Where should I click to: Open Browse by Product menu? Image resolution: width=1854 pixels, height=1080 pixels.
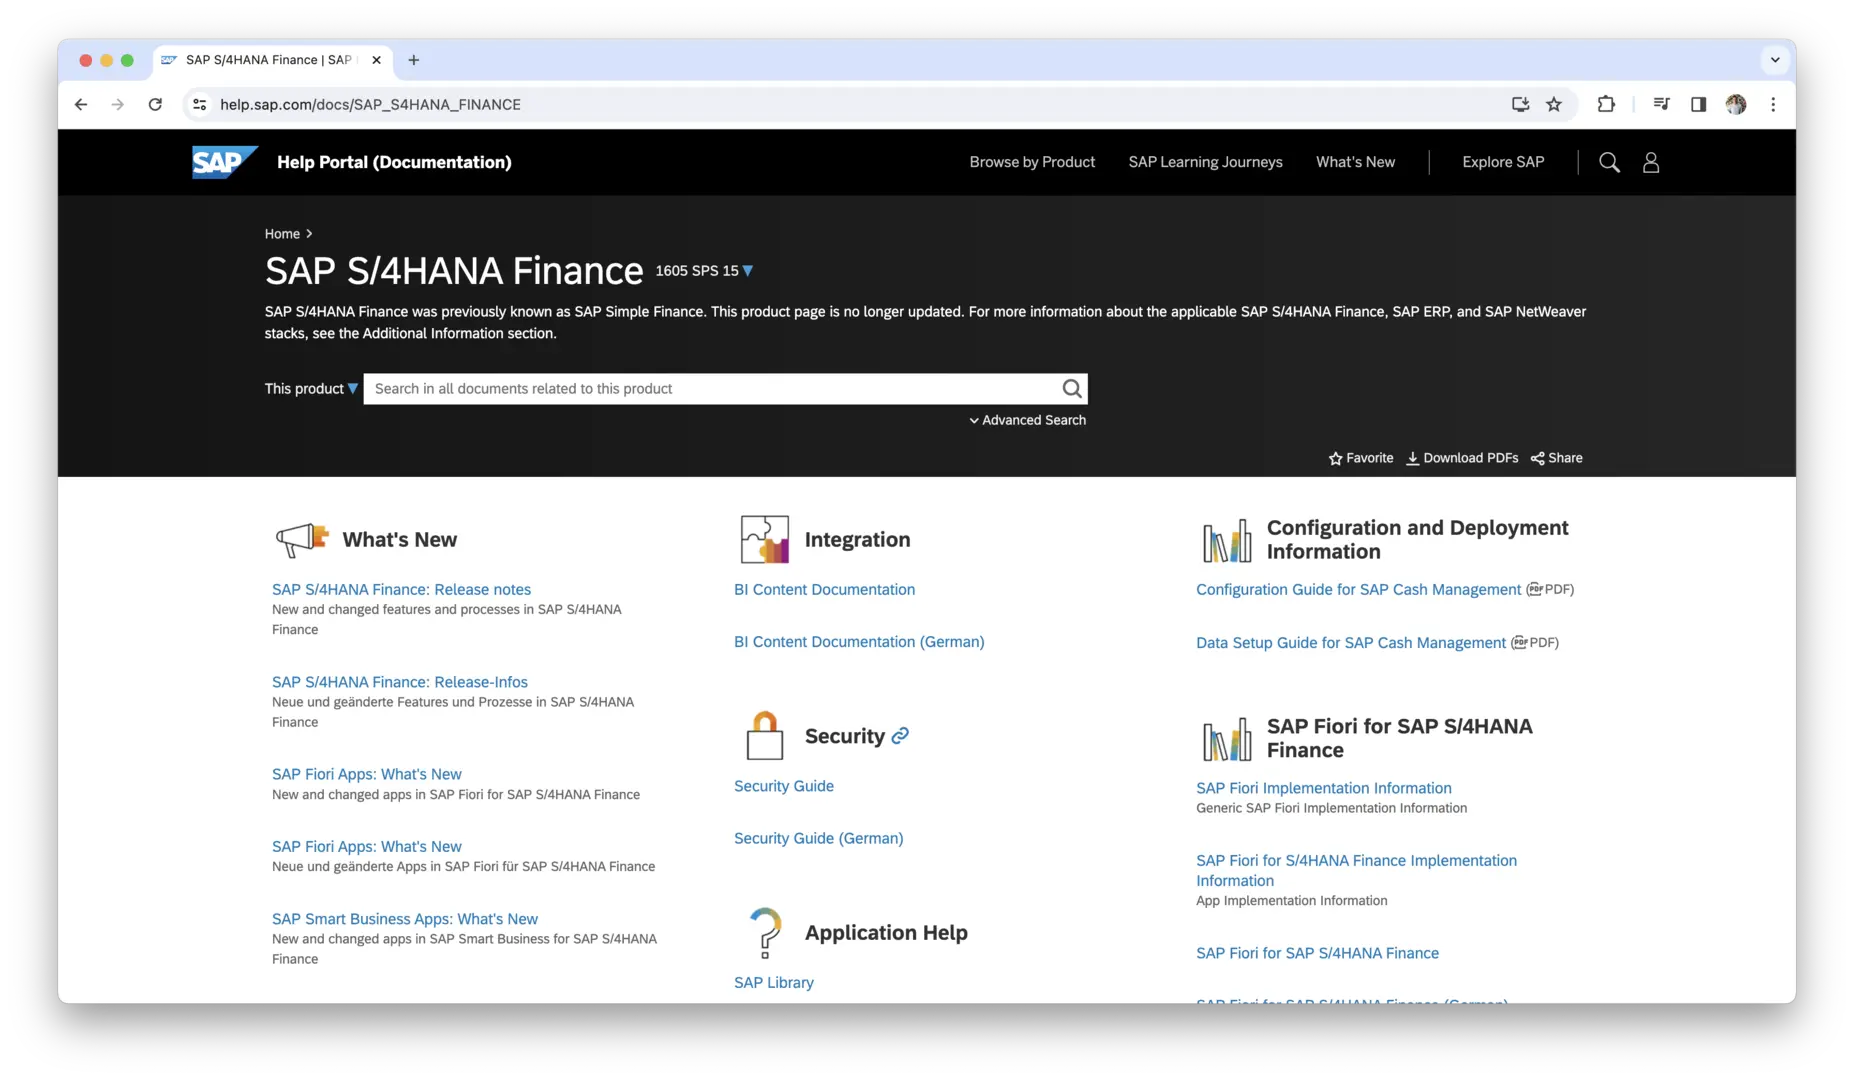pyautogui.click(x=1032, y=162)
